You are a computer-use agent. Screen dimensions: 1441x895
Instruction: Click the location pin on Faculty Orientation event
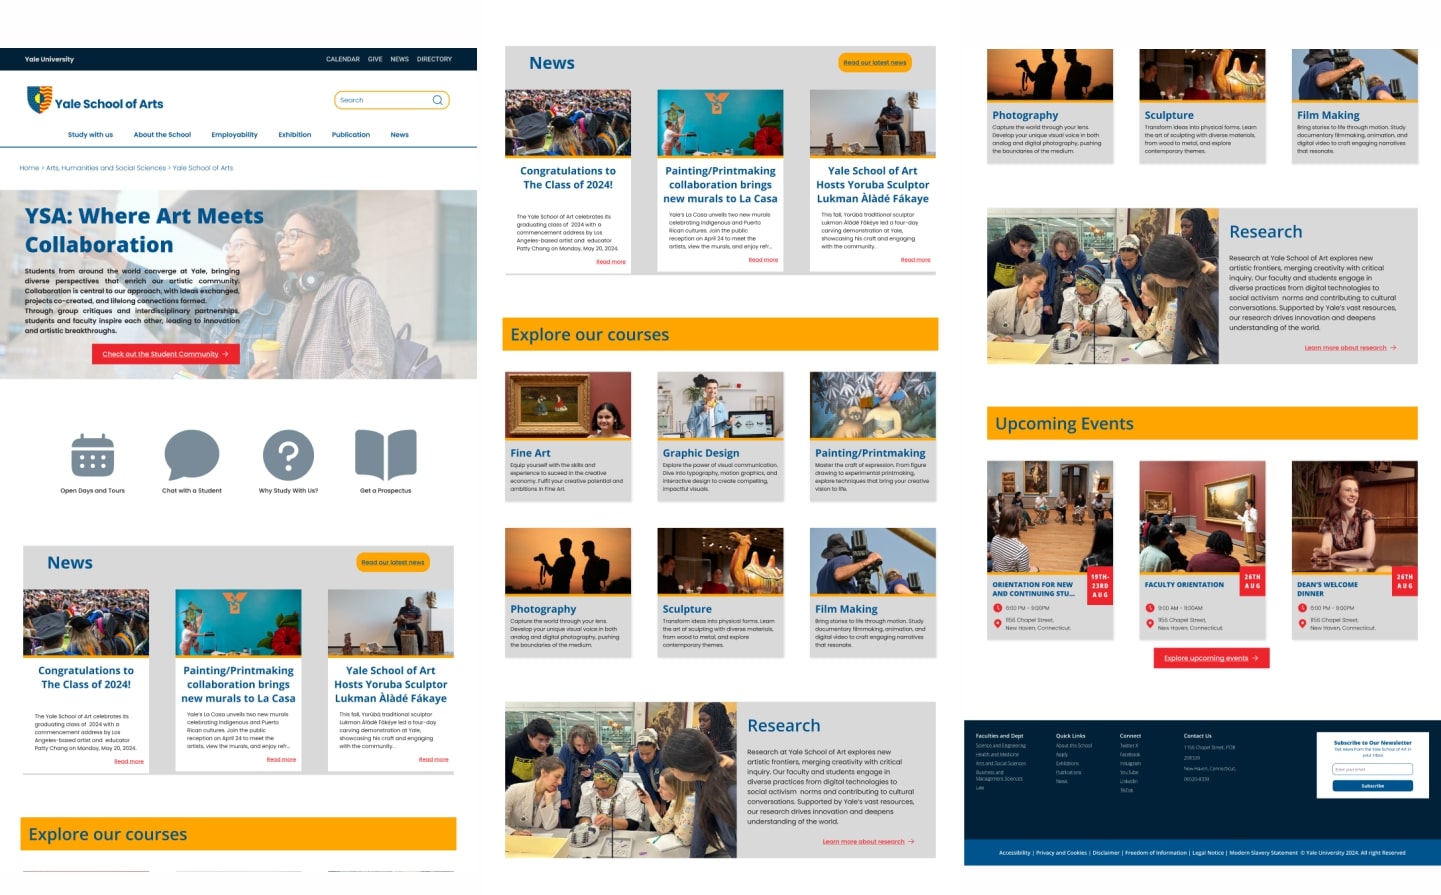[x=1150, y=623]
